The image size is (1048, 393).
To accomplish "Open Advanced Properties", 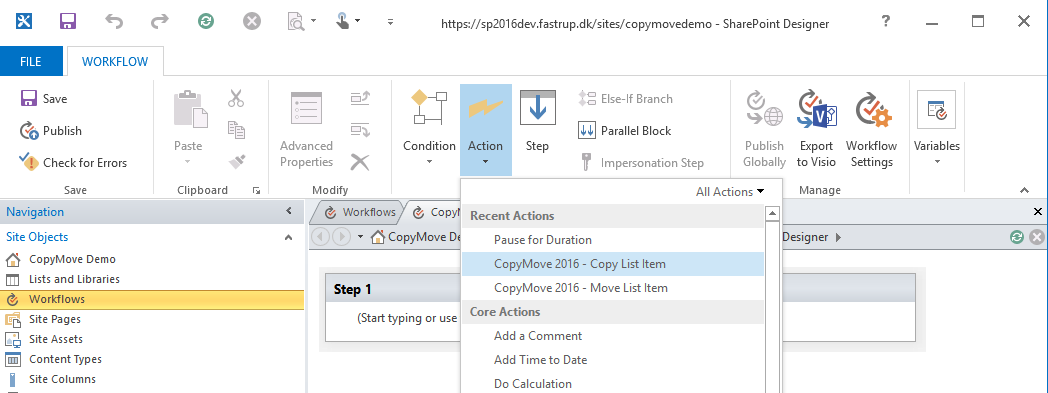I will click(x=307, y=129).
